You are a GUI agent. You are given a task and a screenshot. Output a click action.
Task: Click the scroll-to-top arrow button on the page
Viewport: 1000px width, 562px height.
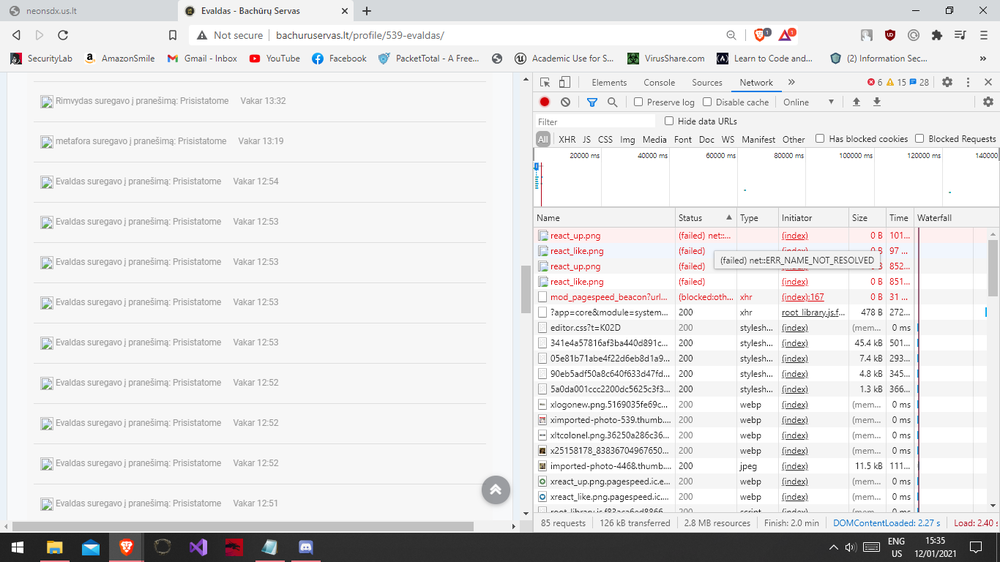pyautogui.click(x=495, y=489)
